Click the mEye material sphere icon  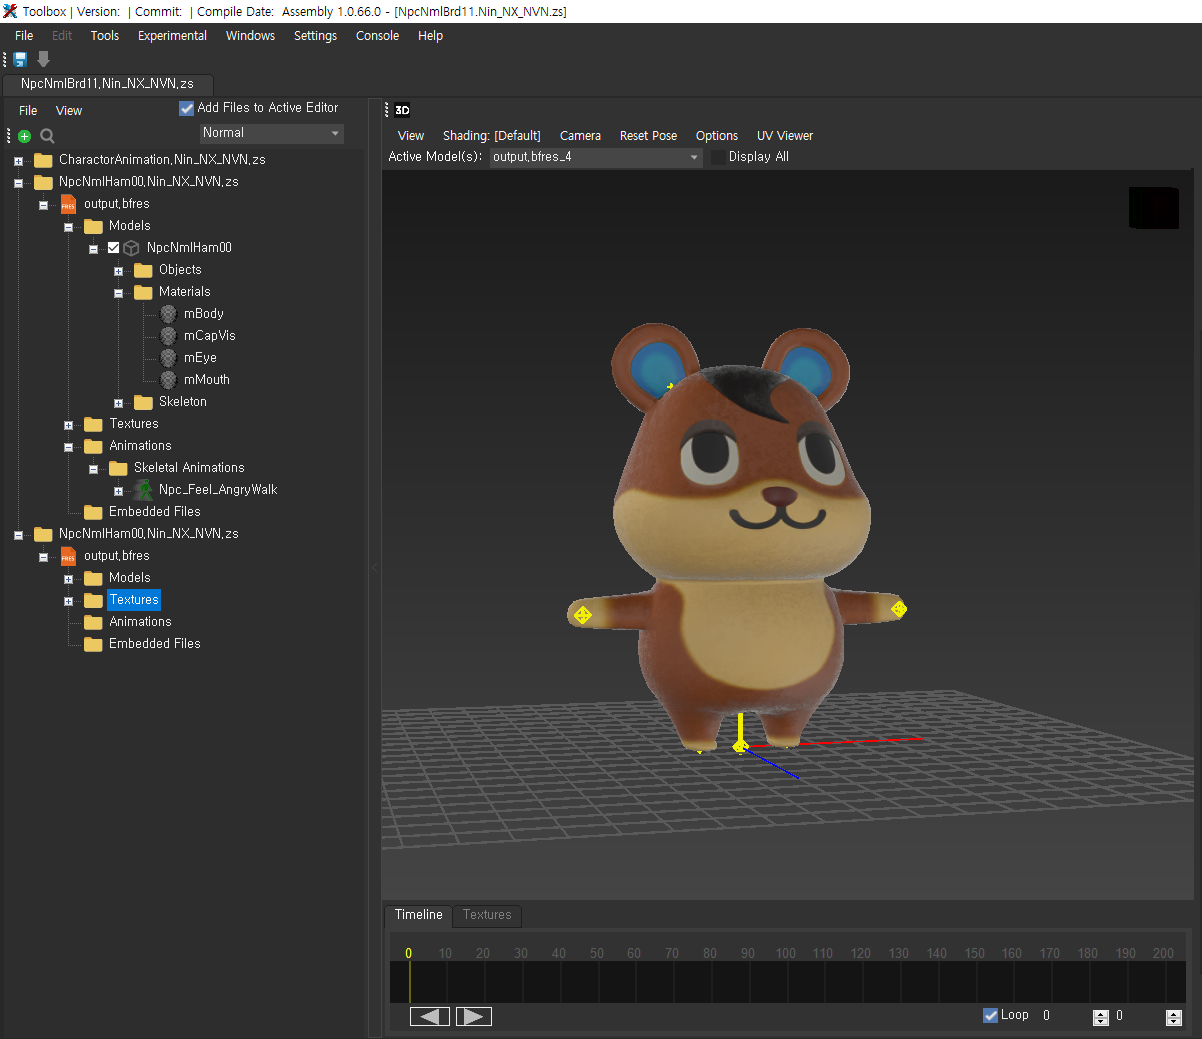pyautogui.click(x=168, y=358)
